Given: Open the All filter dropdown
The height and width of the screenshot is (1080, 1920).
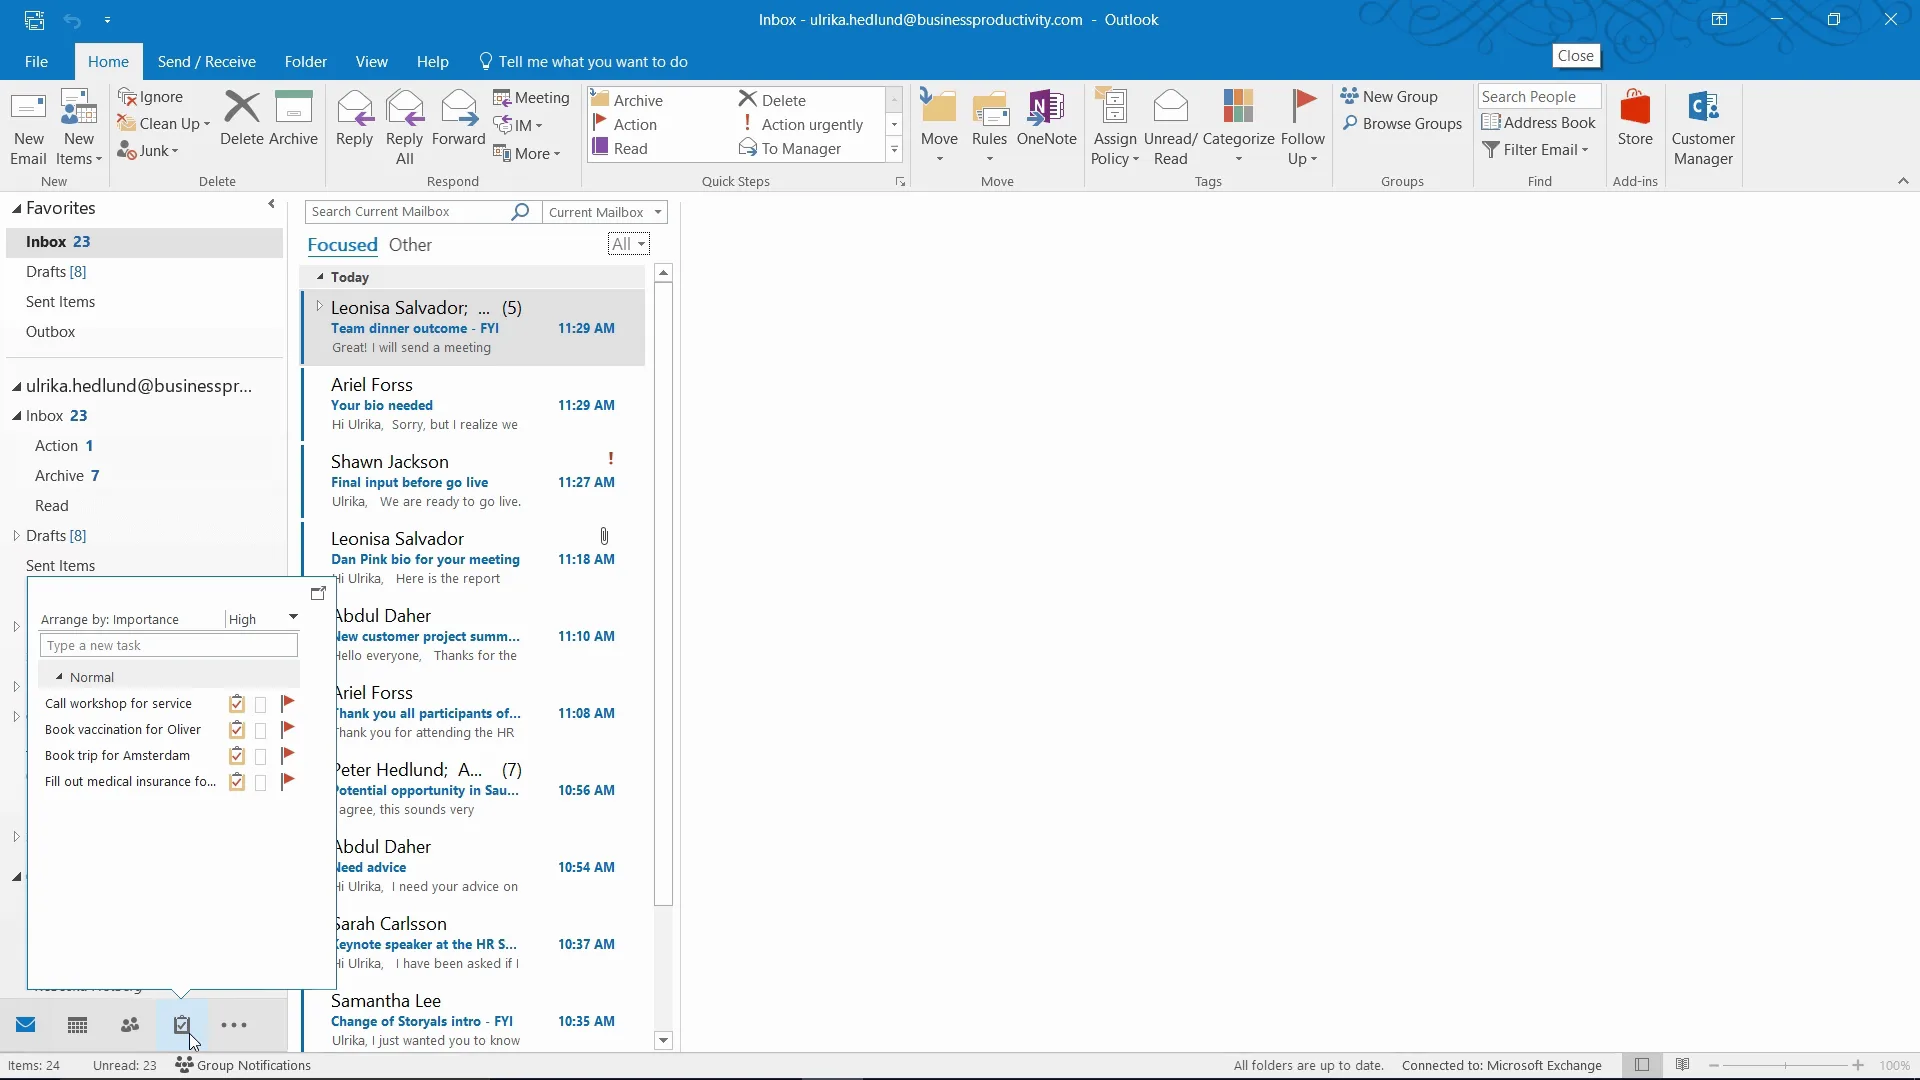Looking at the screenshot, I should click(628, 244).
